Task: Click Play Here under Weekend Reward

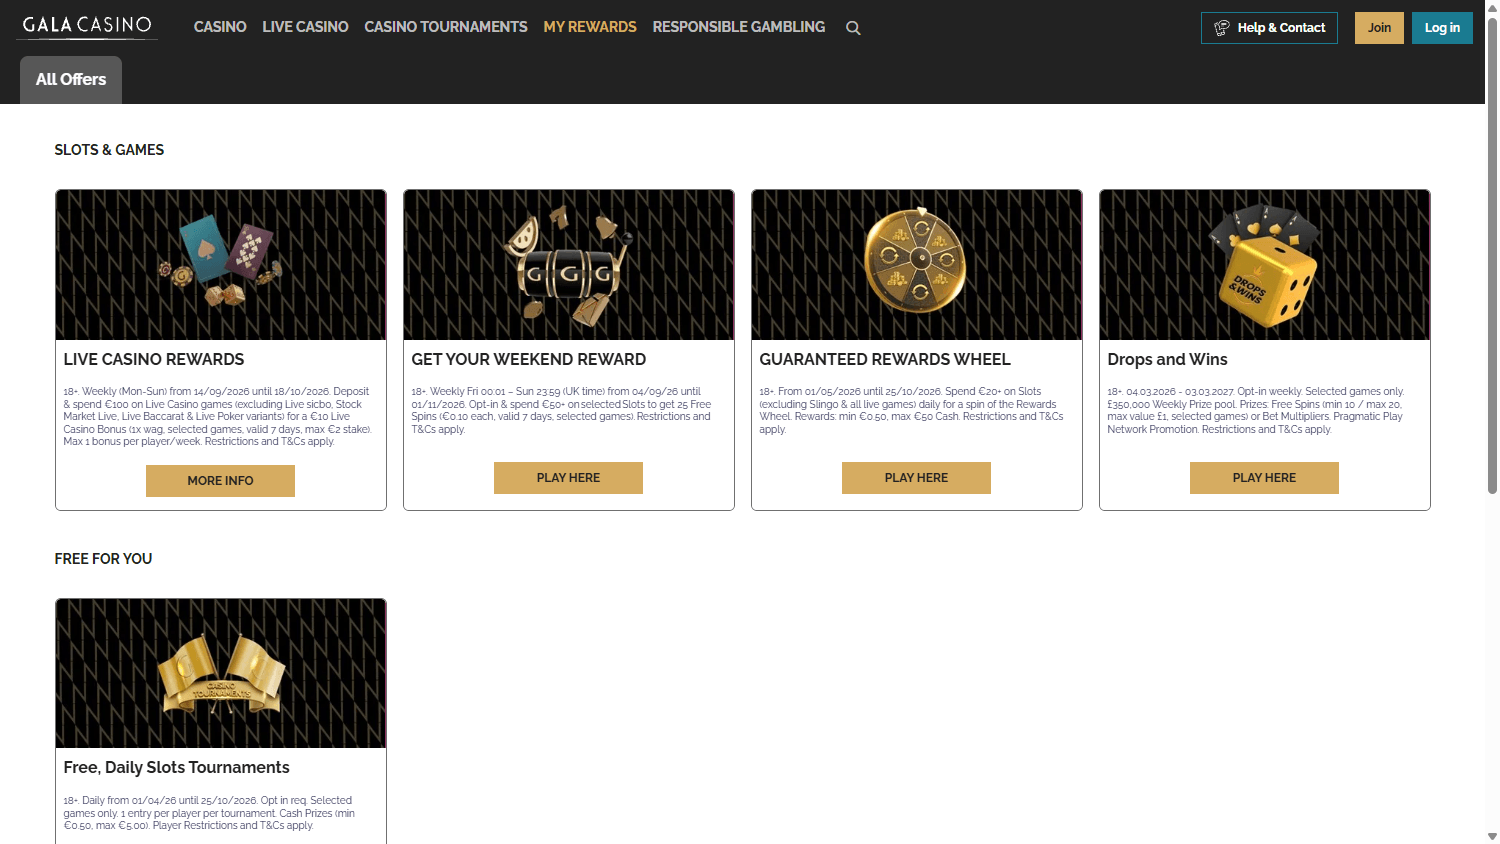Action: [x=568, y=478]
